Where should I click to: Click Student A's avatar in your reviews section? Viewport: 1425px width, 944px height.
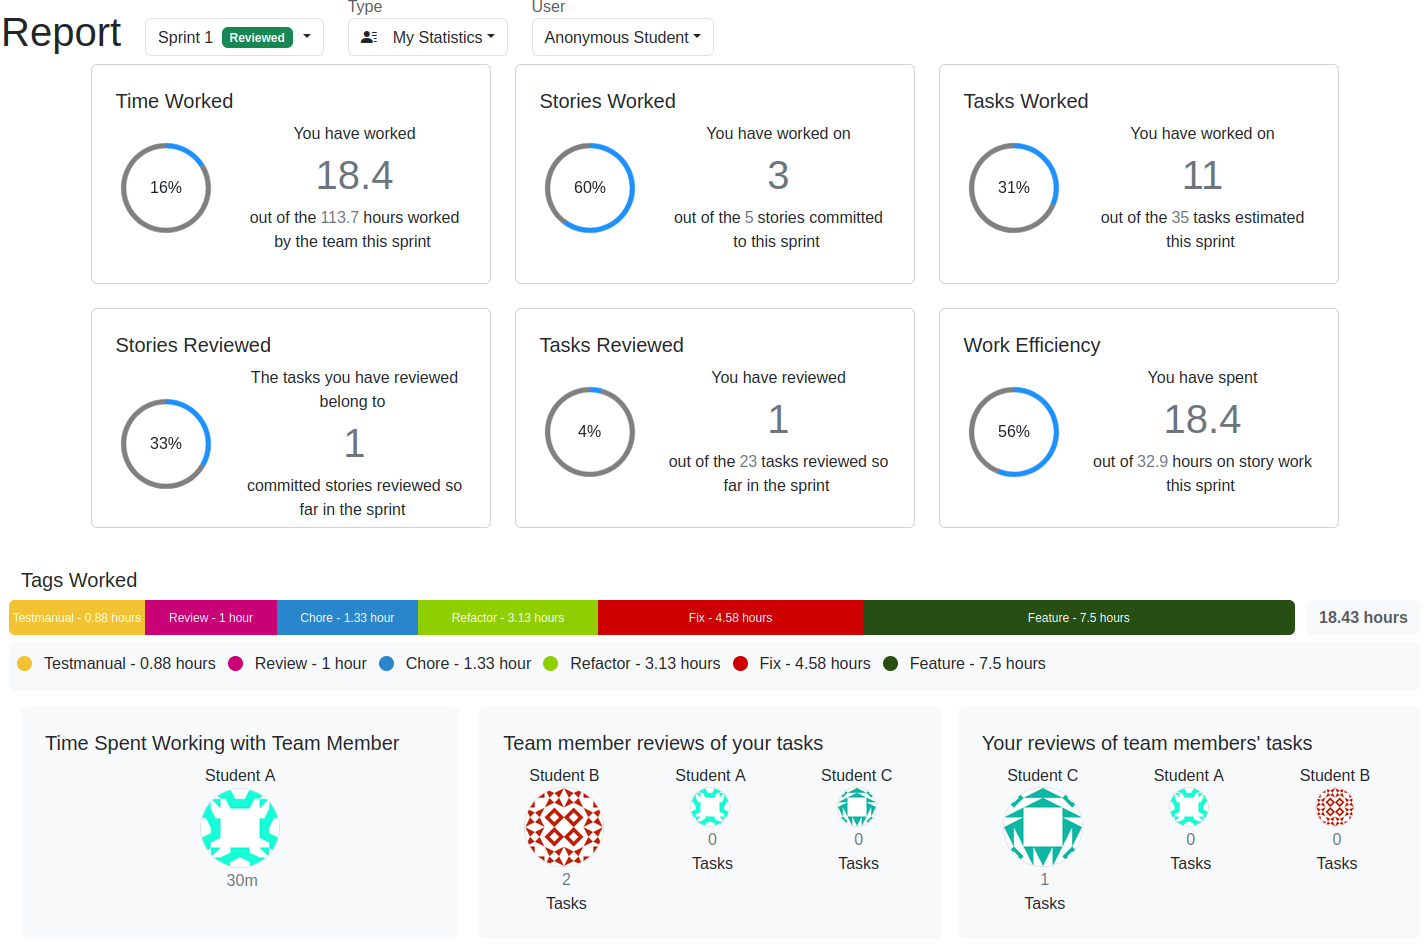click(1188, 807)
